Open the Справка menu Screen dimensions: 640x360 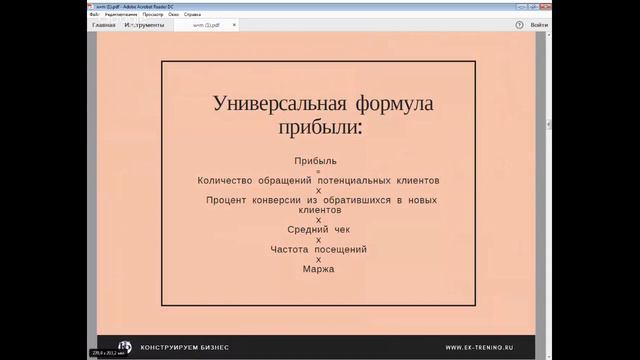(x=192, y=14)
